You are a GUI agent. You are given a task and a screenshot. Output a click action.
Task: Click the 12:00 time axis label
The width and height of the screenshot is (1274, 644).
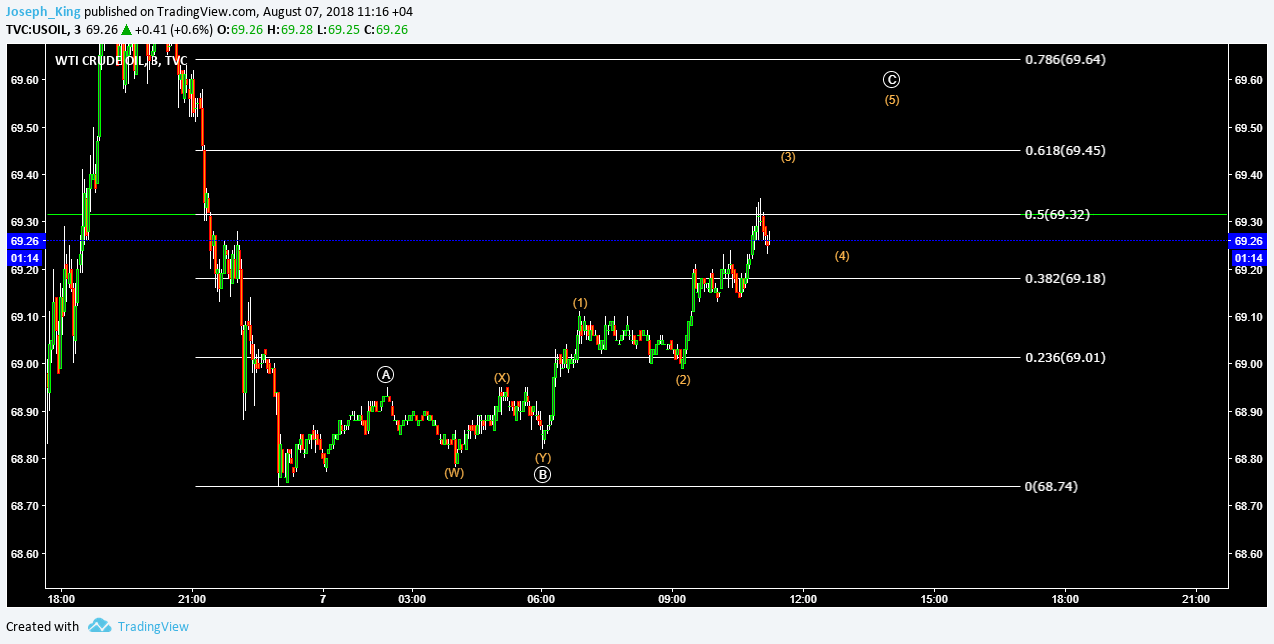tap(803, 599)
